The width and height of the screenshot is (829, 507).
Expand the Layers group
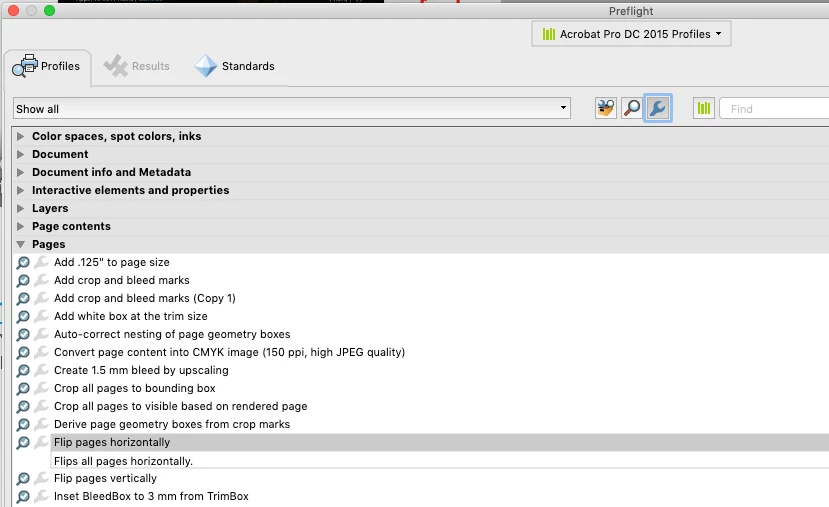coord(20,208)
